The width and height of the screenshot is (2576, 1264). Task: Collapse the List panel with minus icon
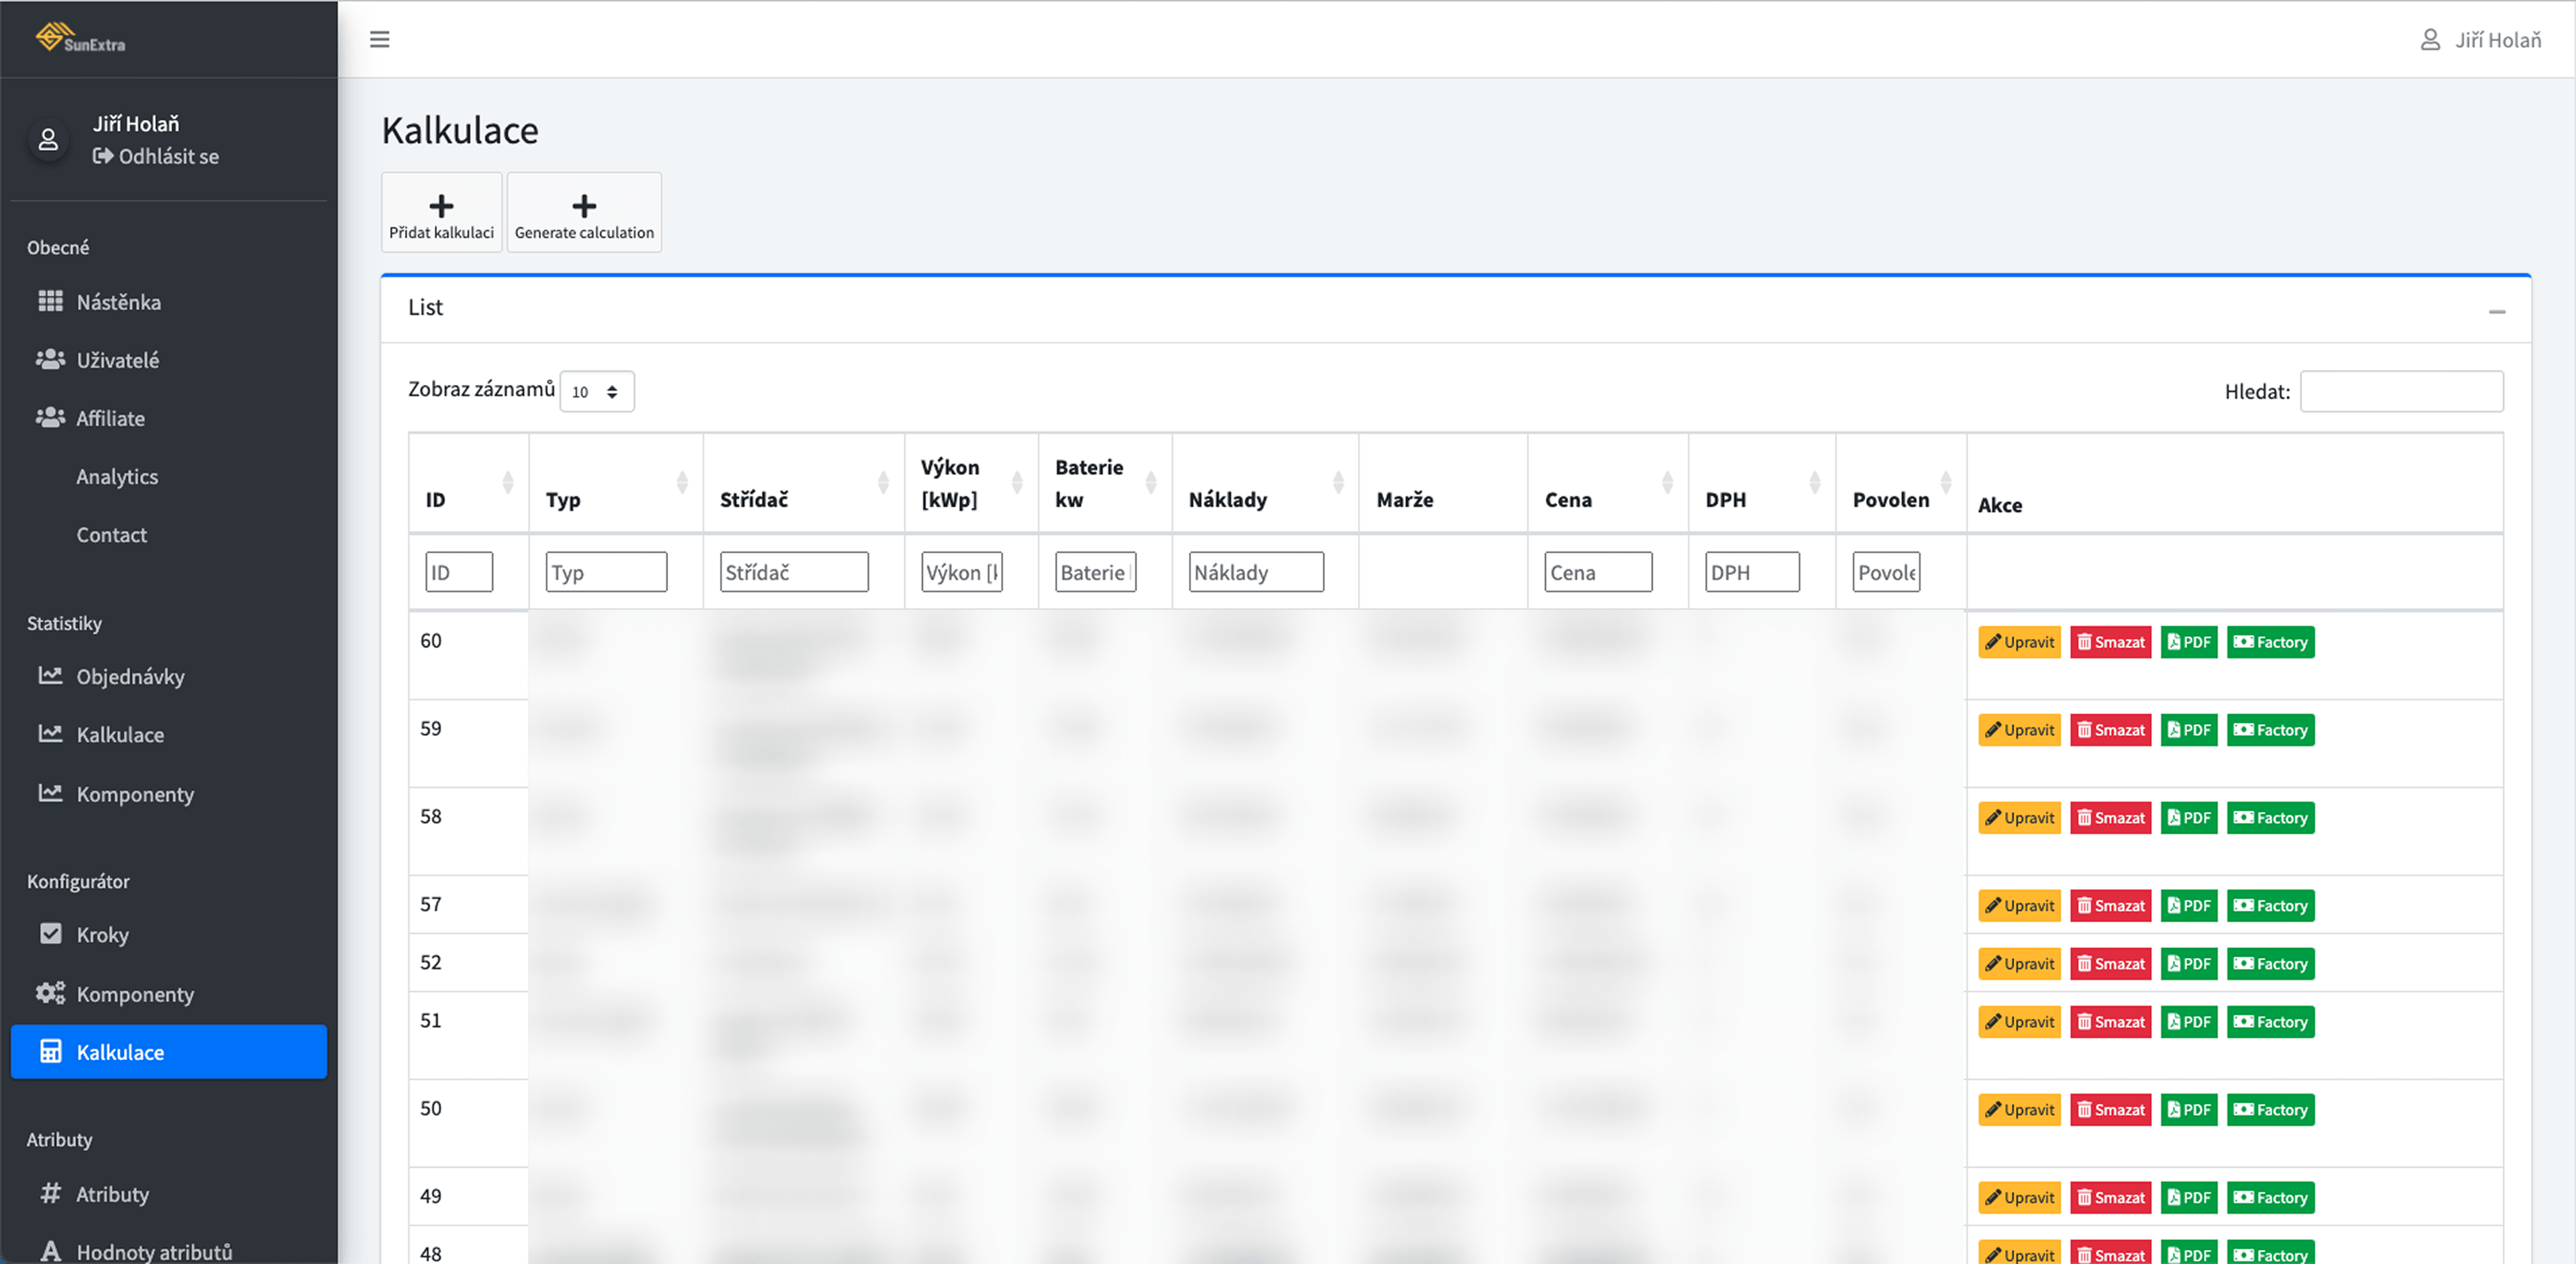2496,311
